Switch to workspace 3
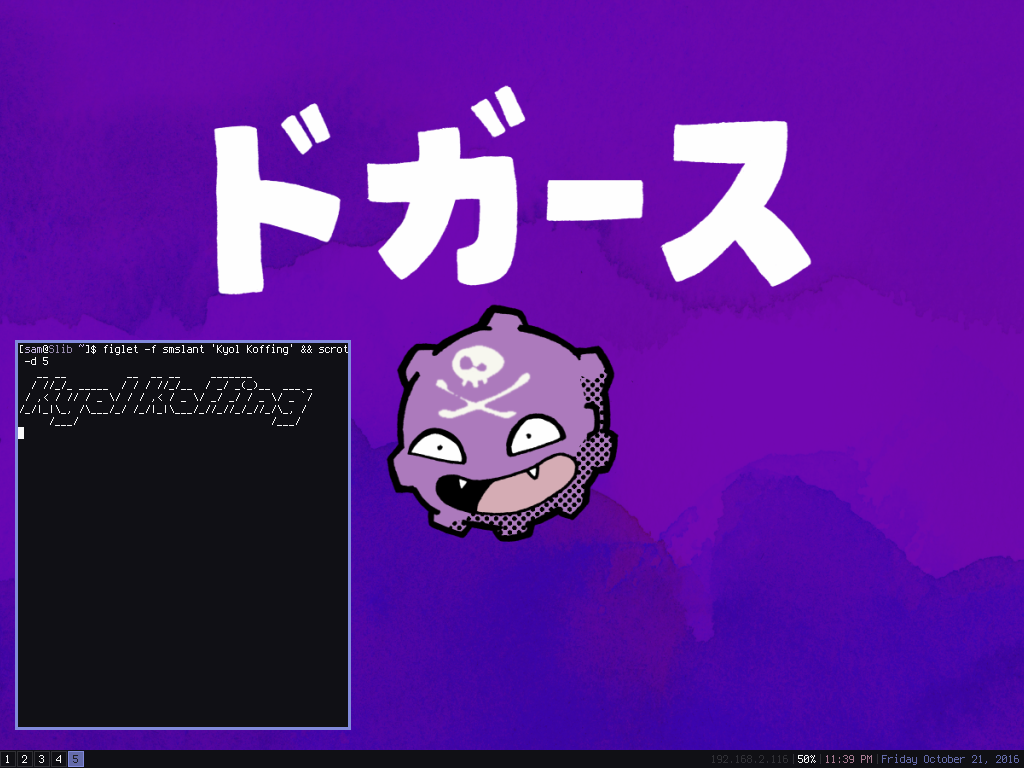The height and width of the screenshot is (768, 1024). (42, 759)
